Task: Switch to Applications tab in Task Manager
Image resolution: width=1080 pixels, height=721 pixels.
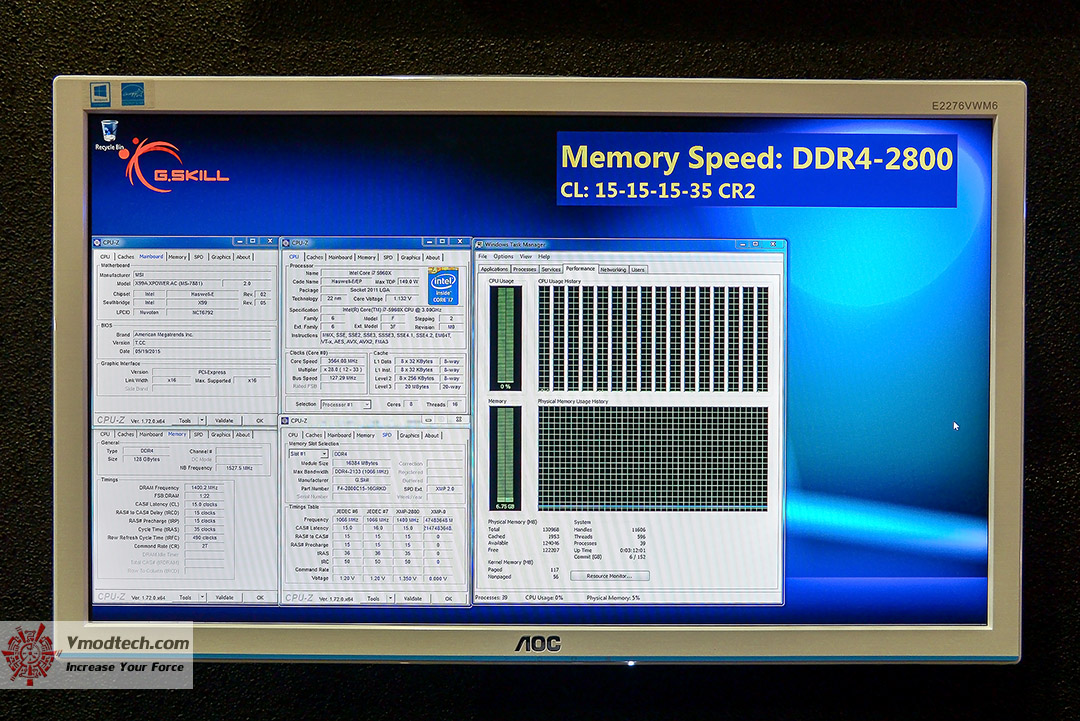Action: click(x=494, y=269)
